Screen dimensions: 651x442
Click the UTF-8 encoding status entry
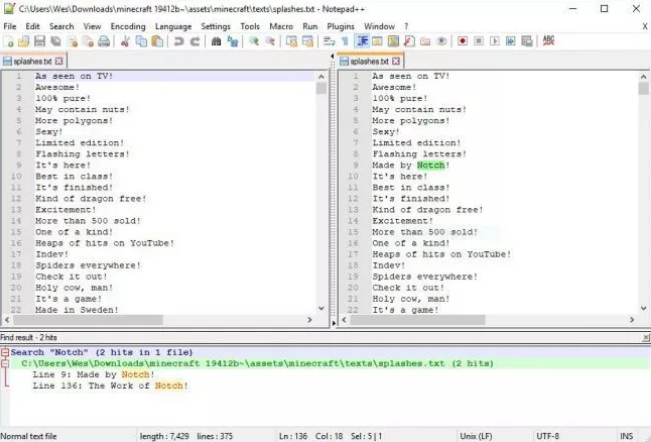pos(548,436)
